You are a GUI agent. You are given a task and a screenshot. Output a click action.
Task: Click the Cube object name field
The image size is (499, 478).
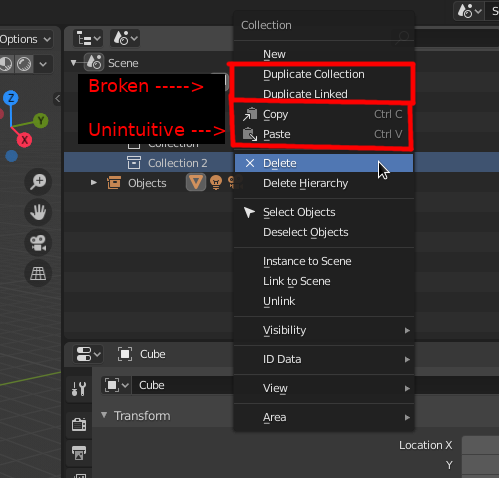click(x=183, y=385)
